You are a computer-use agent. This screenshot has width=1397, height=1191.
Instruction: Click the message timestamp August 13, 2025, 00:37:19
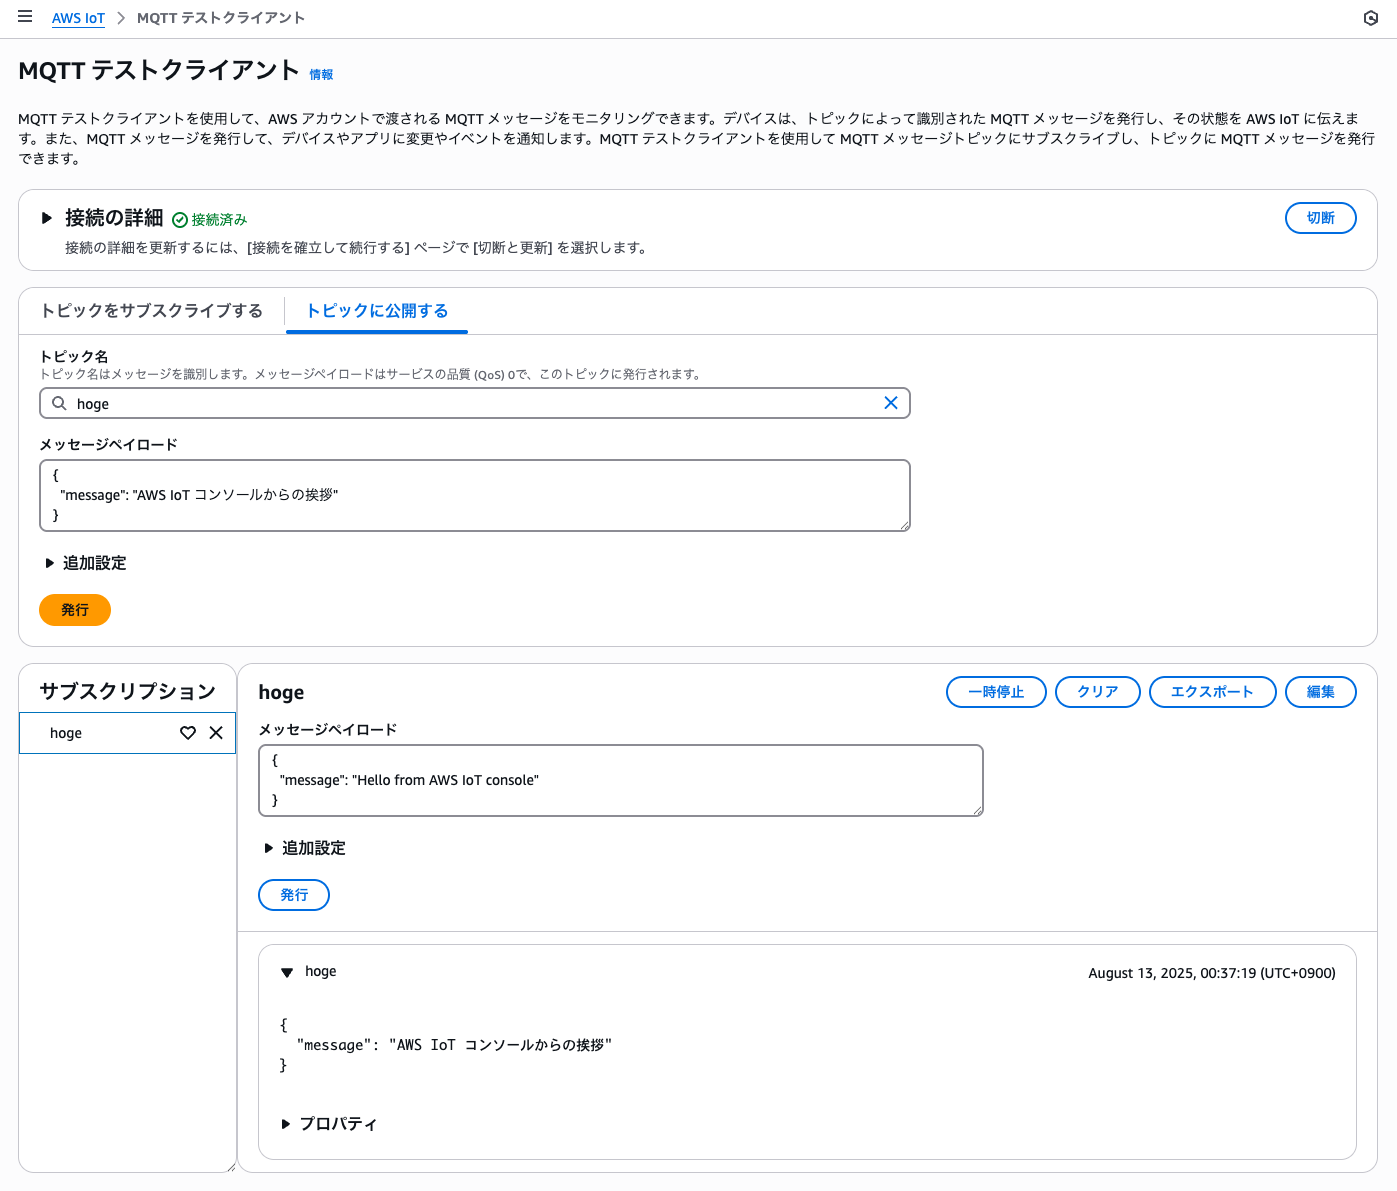tap(1212, 973)
